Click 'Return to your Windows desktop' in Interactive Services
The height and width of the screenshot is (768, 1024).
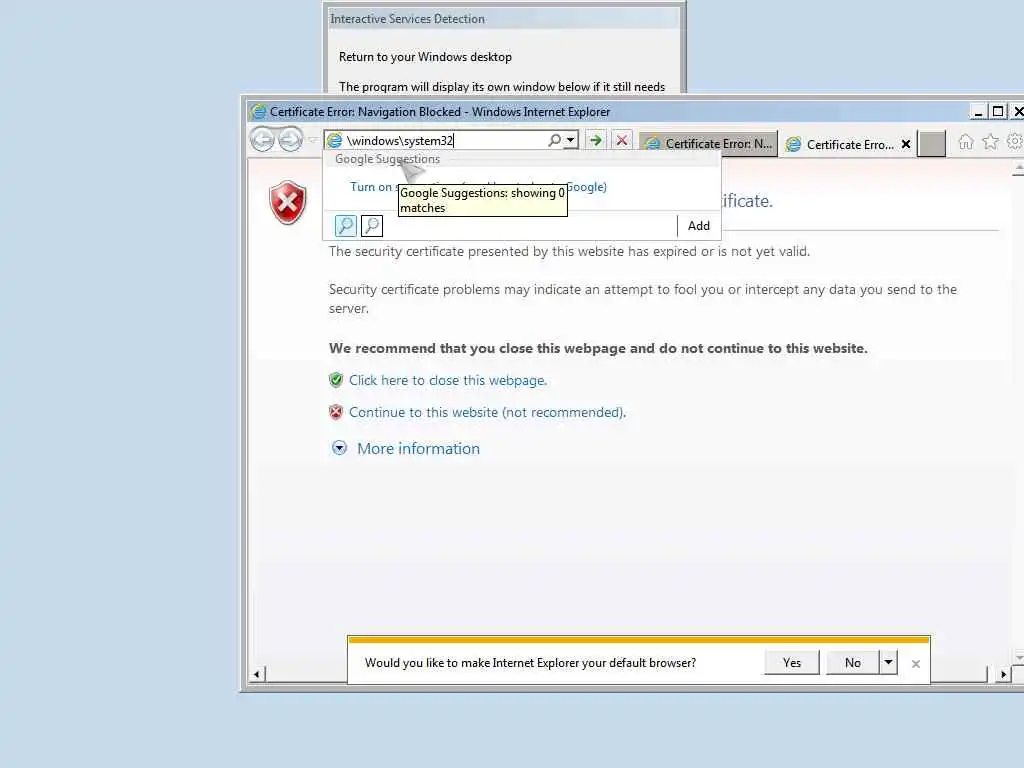pyautogui.click(x=425, y=57)
